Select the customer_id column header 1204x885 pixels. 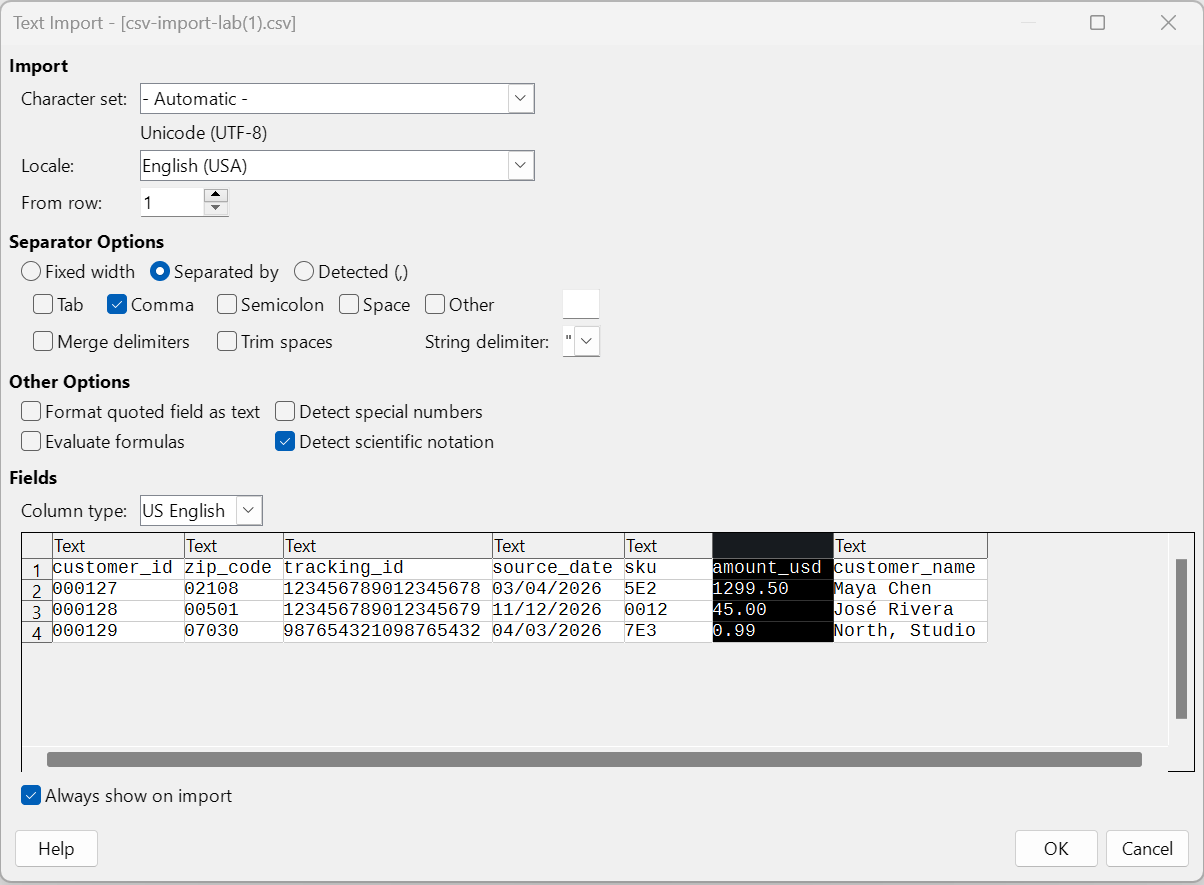click(x=118, y=546)
